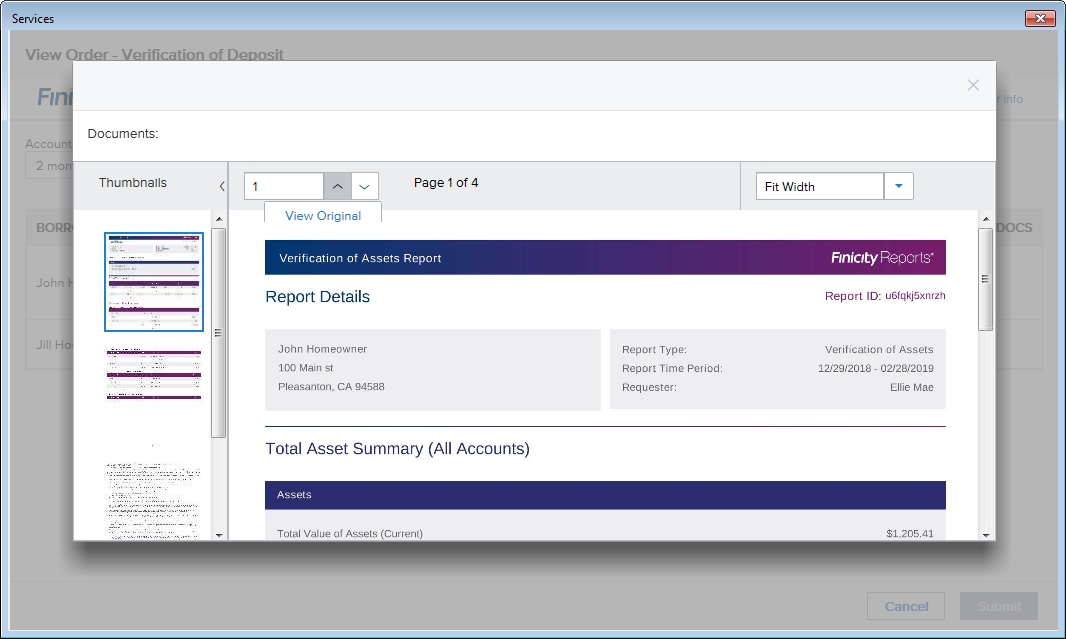
Task: Go to previous page using up arrow
Action: tap(338, 186)
